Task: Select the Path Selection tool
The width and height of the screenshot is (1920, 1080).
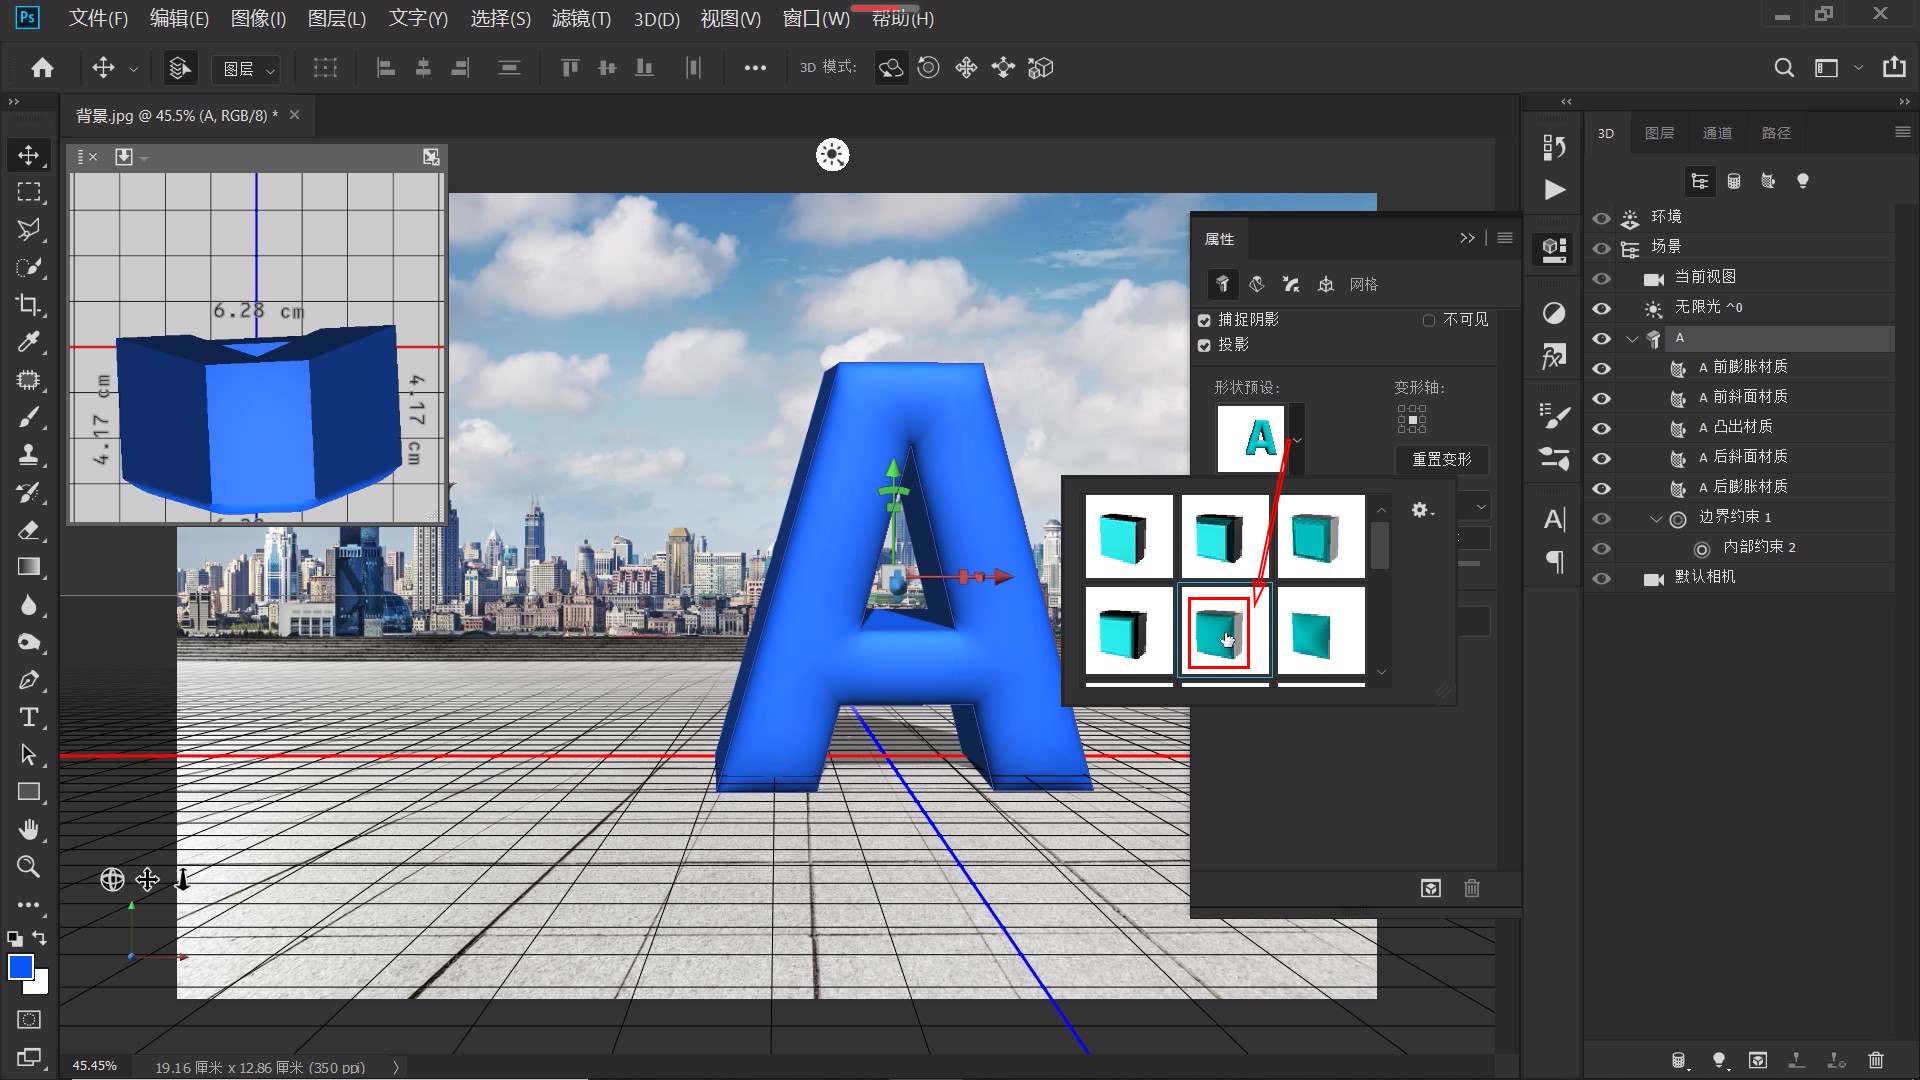Action: pyautogui.click(x=29, y=755)
